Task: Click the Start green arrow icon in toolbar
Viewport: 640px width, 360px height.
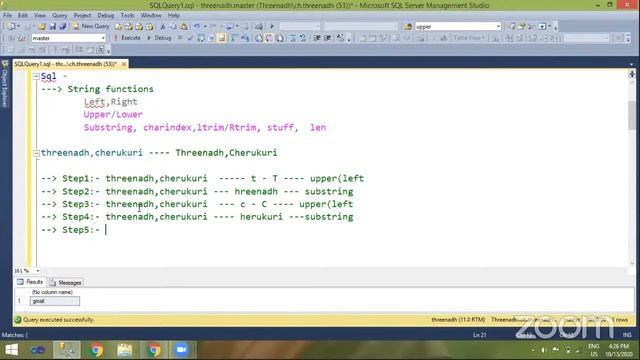Action: pos(272,27)
